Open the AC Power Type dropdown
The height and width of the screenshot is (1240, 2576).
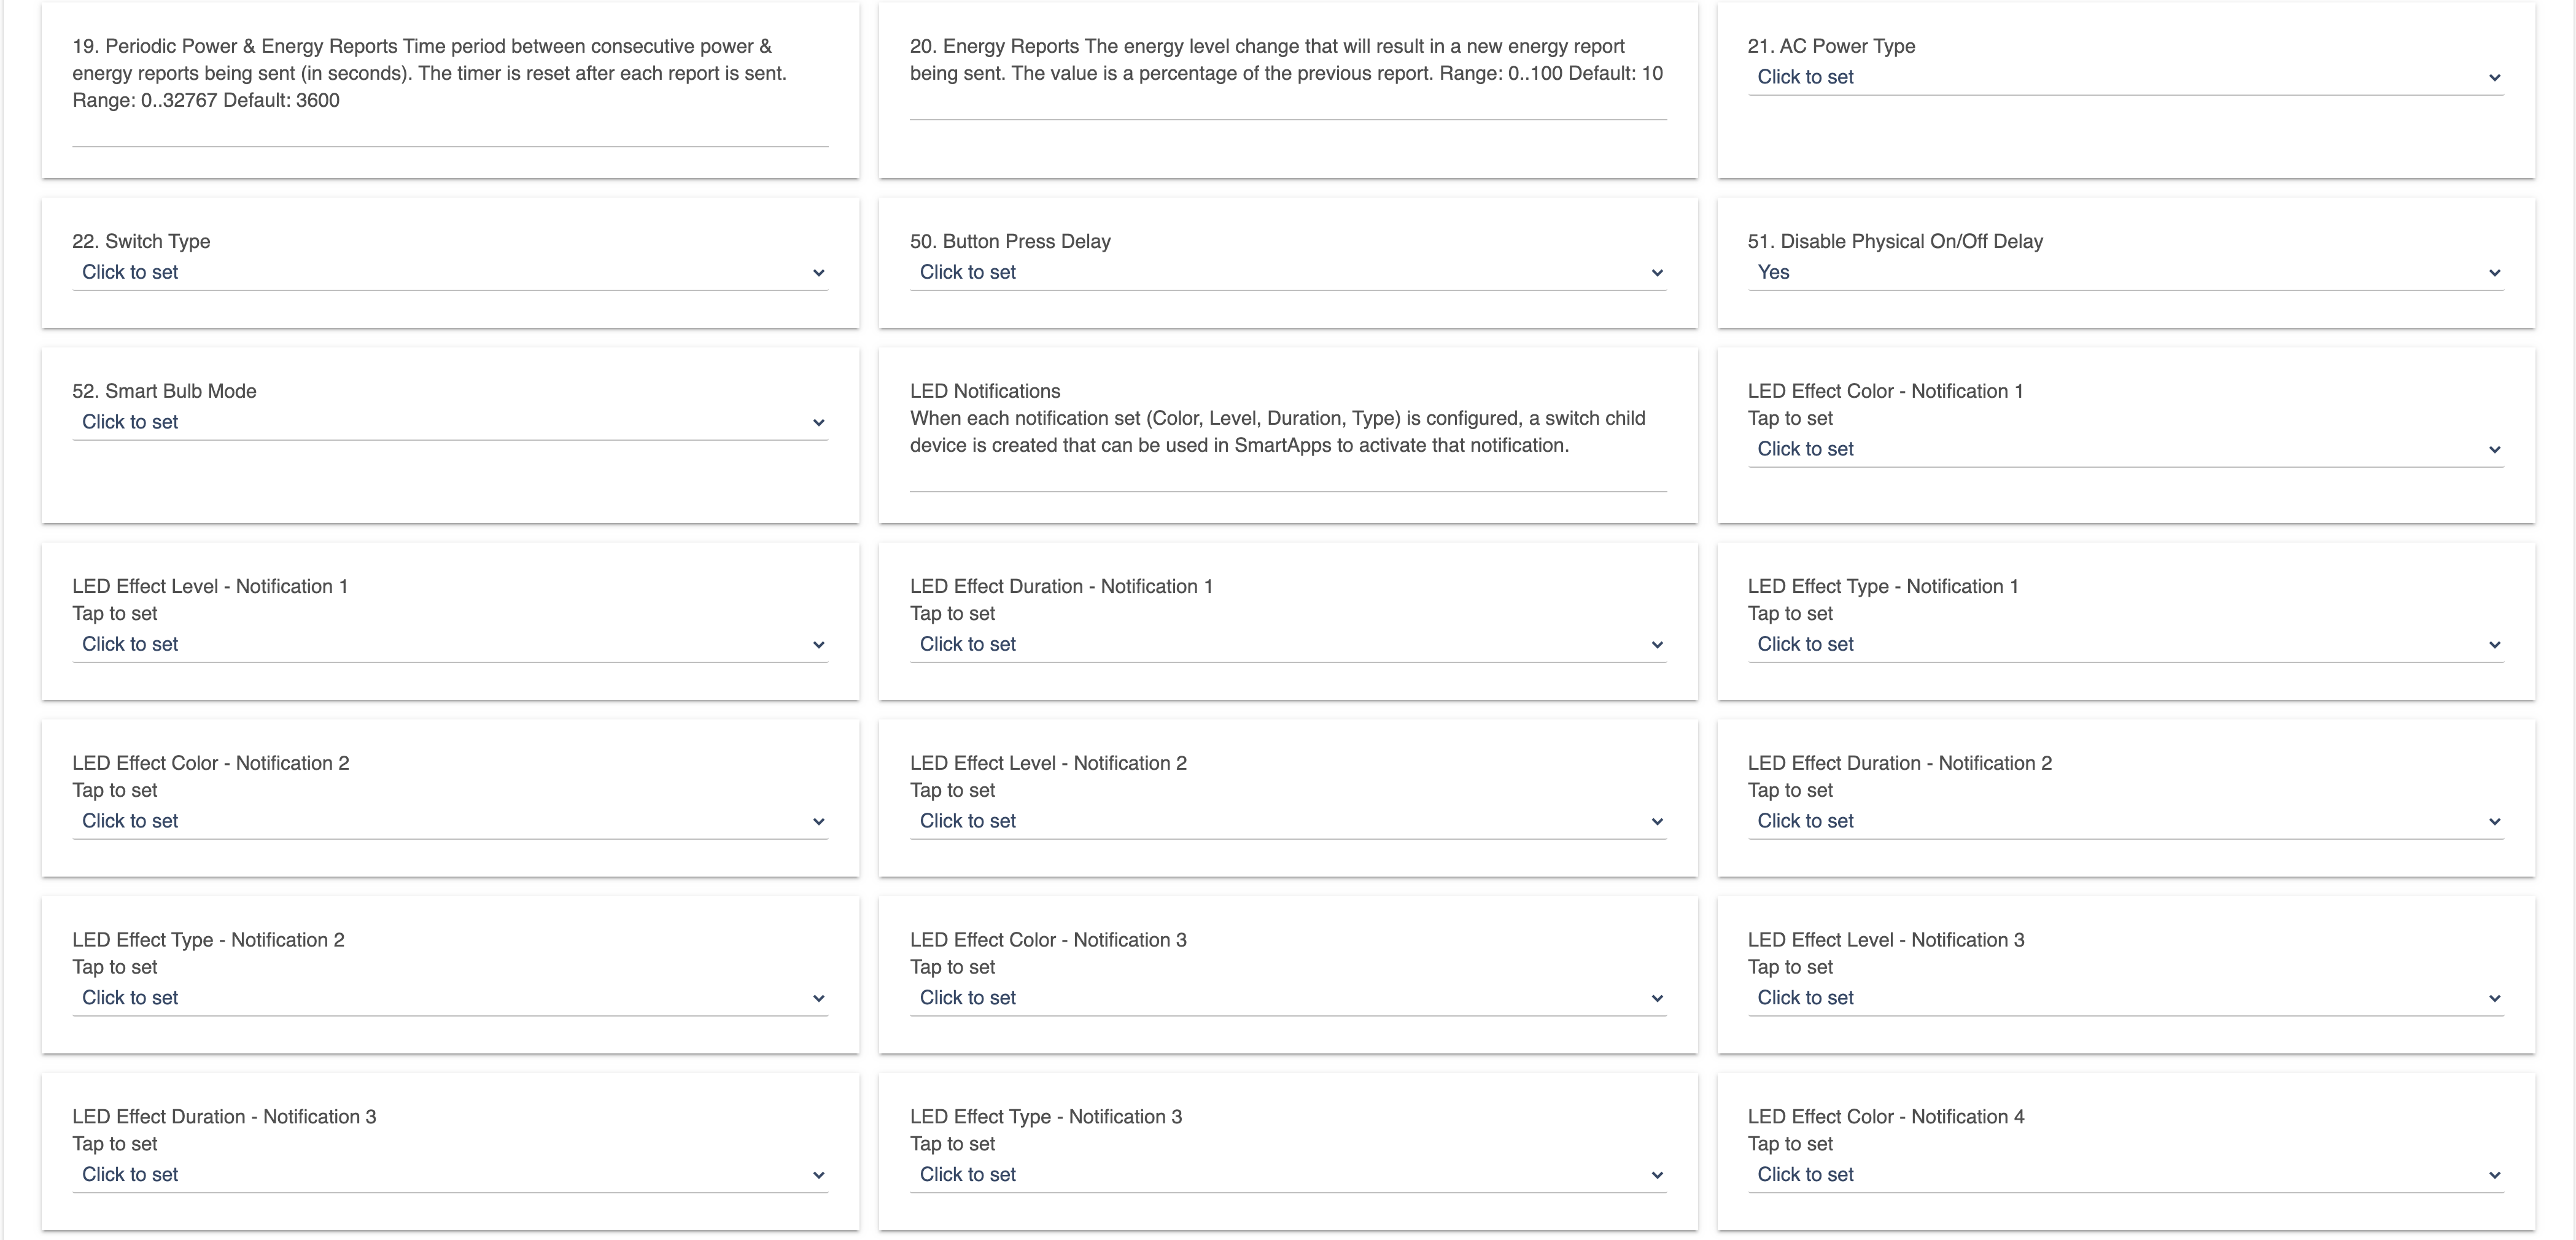coord(2125,77)
